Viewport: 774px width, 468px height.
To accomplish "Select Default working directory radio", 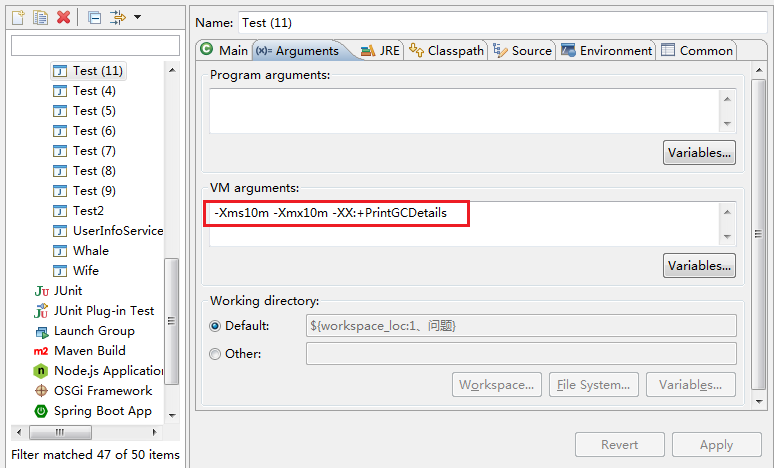I will point(215,326).
